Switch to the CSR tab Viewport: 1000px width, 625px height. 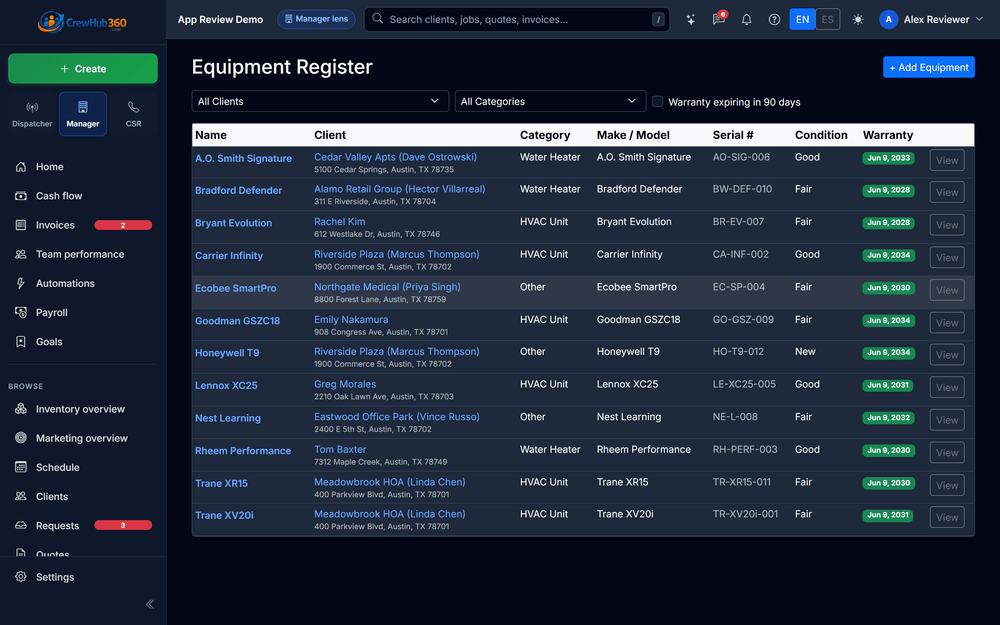[133, 114]
